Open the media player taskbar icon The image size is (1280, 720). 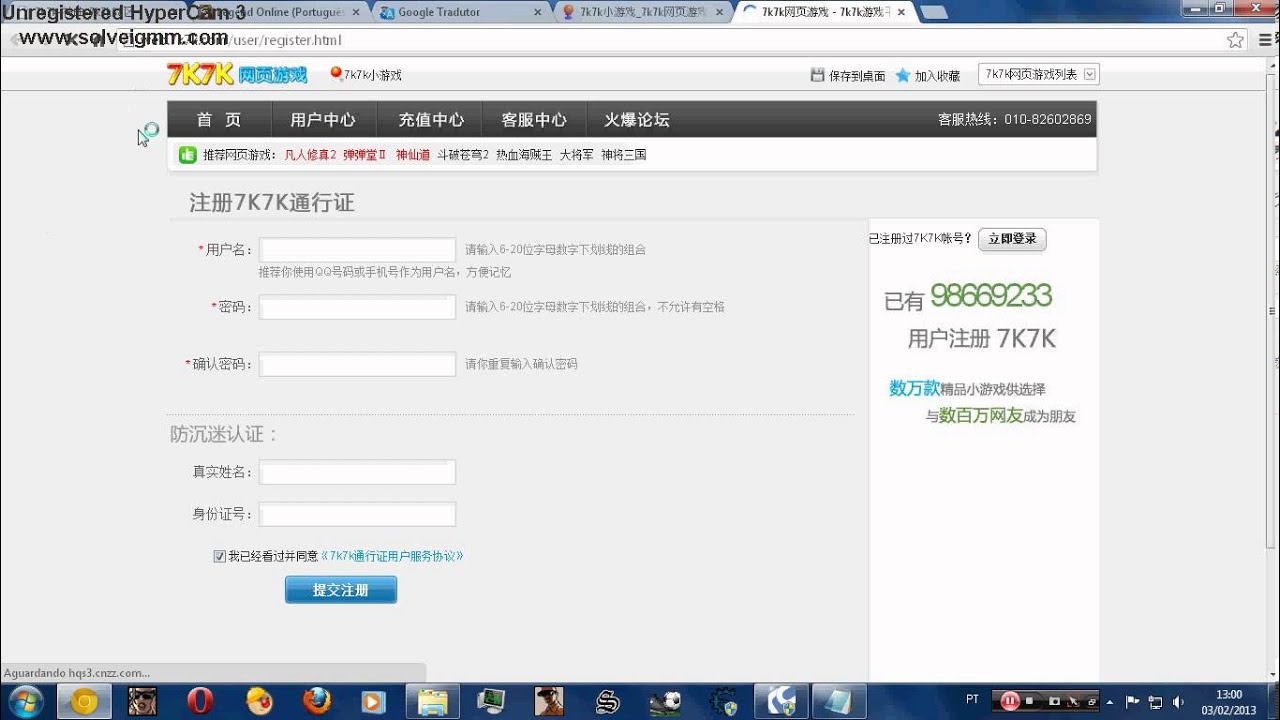[x=374, y=701]
